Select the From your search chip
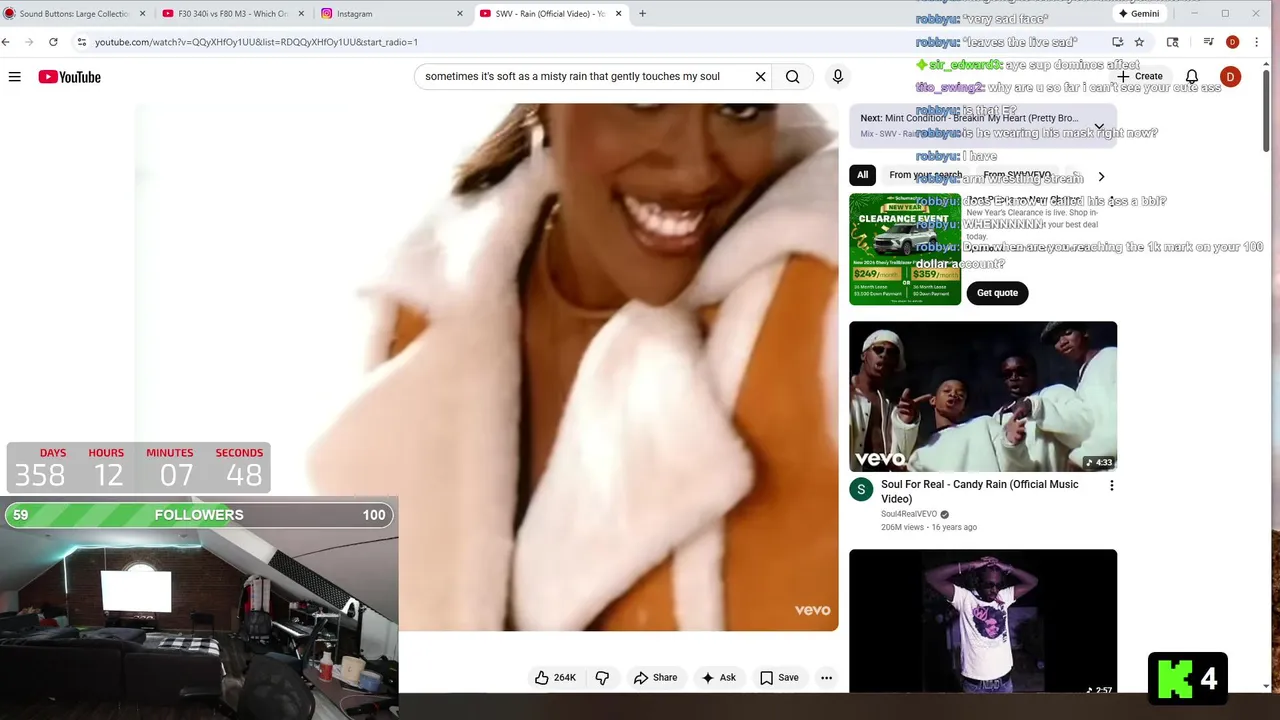The height and width of the screenshot is (720, 1280). coord(926,175)
